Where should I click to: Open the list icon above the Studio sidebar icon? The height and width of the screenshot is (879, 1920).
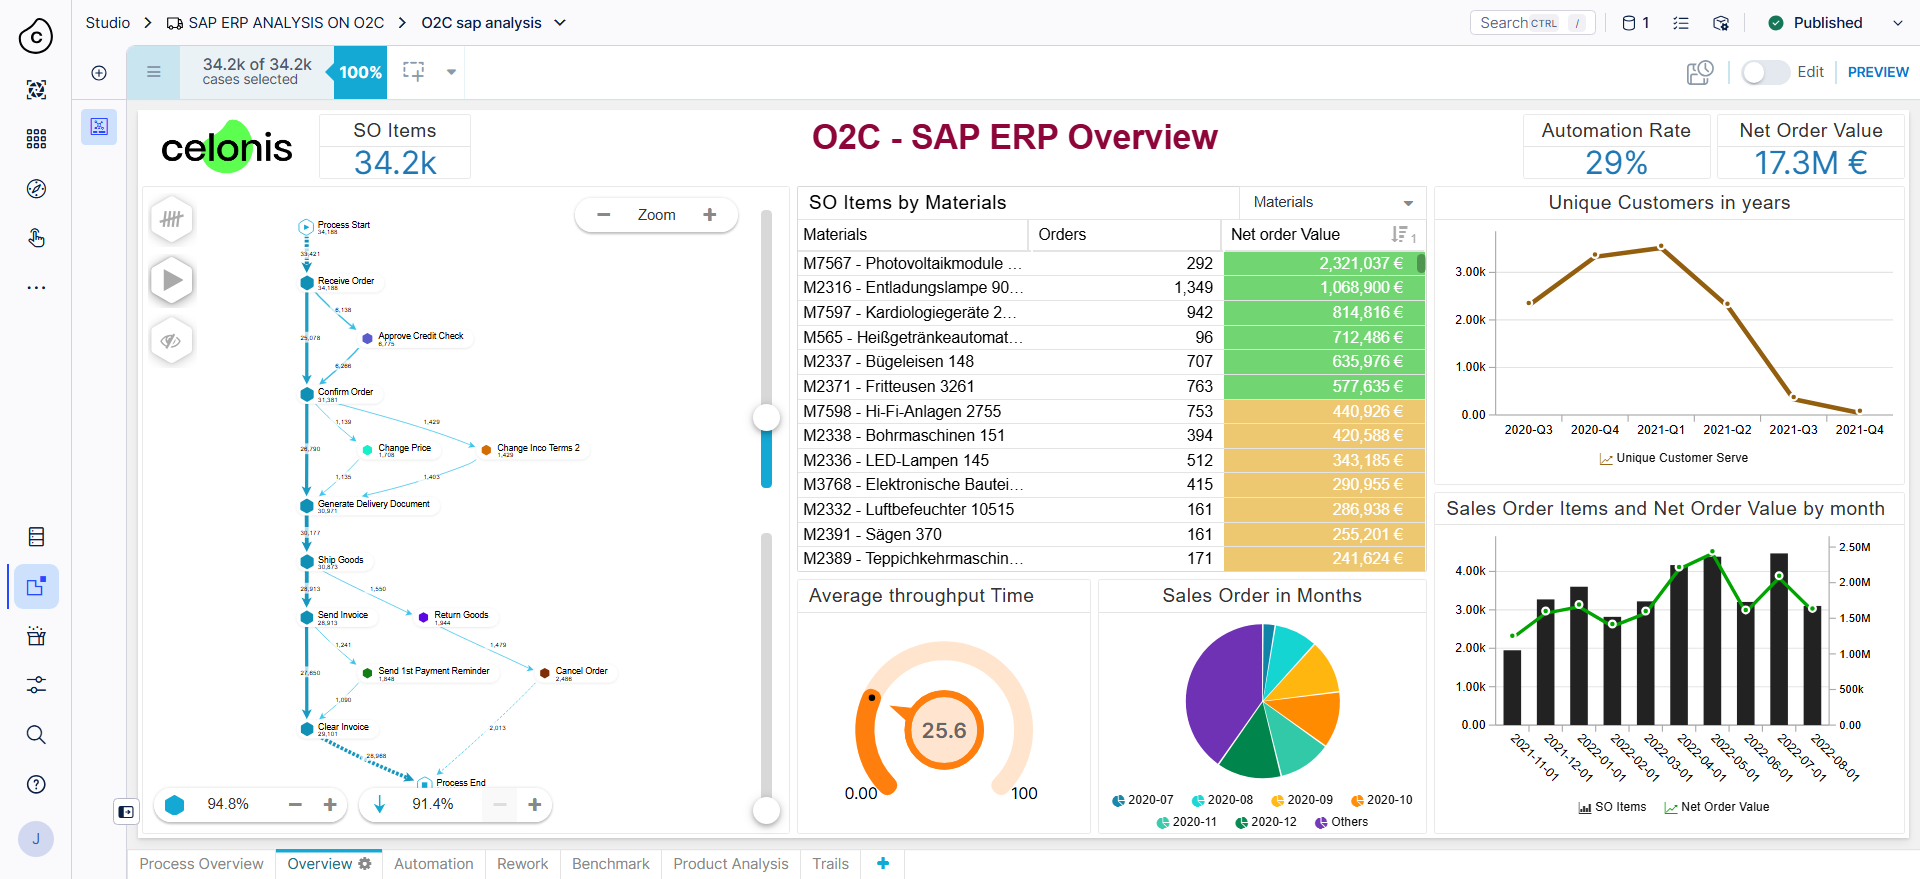(x=36, y=537)
